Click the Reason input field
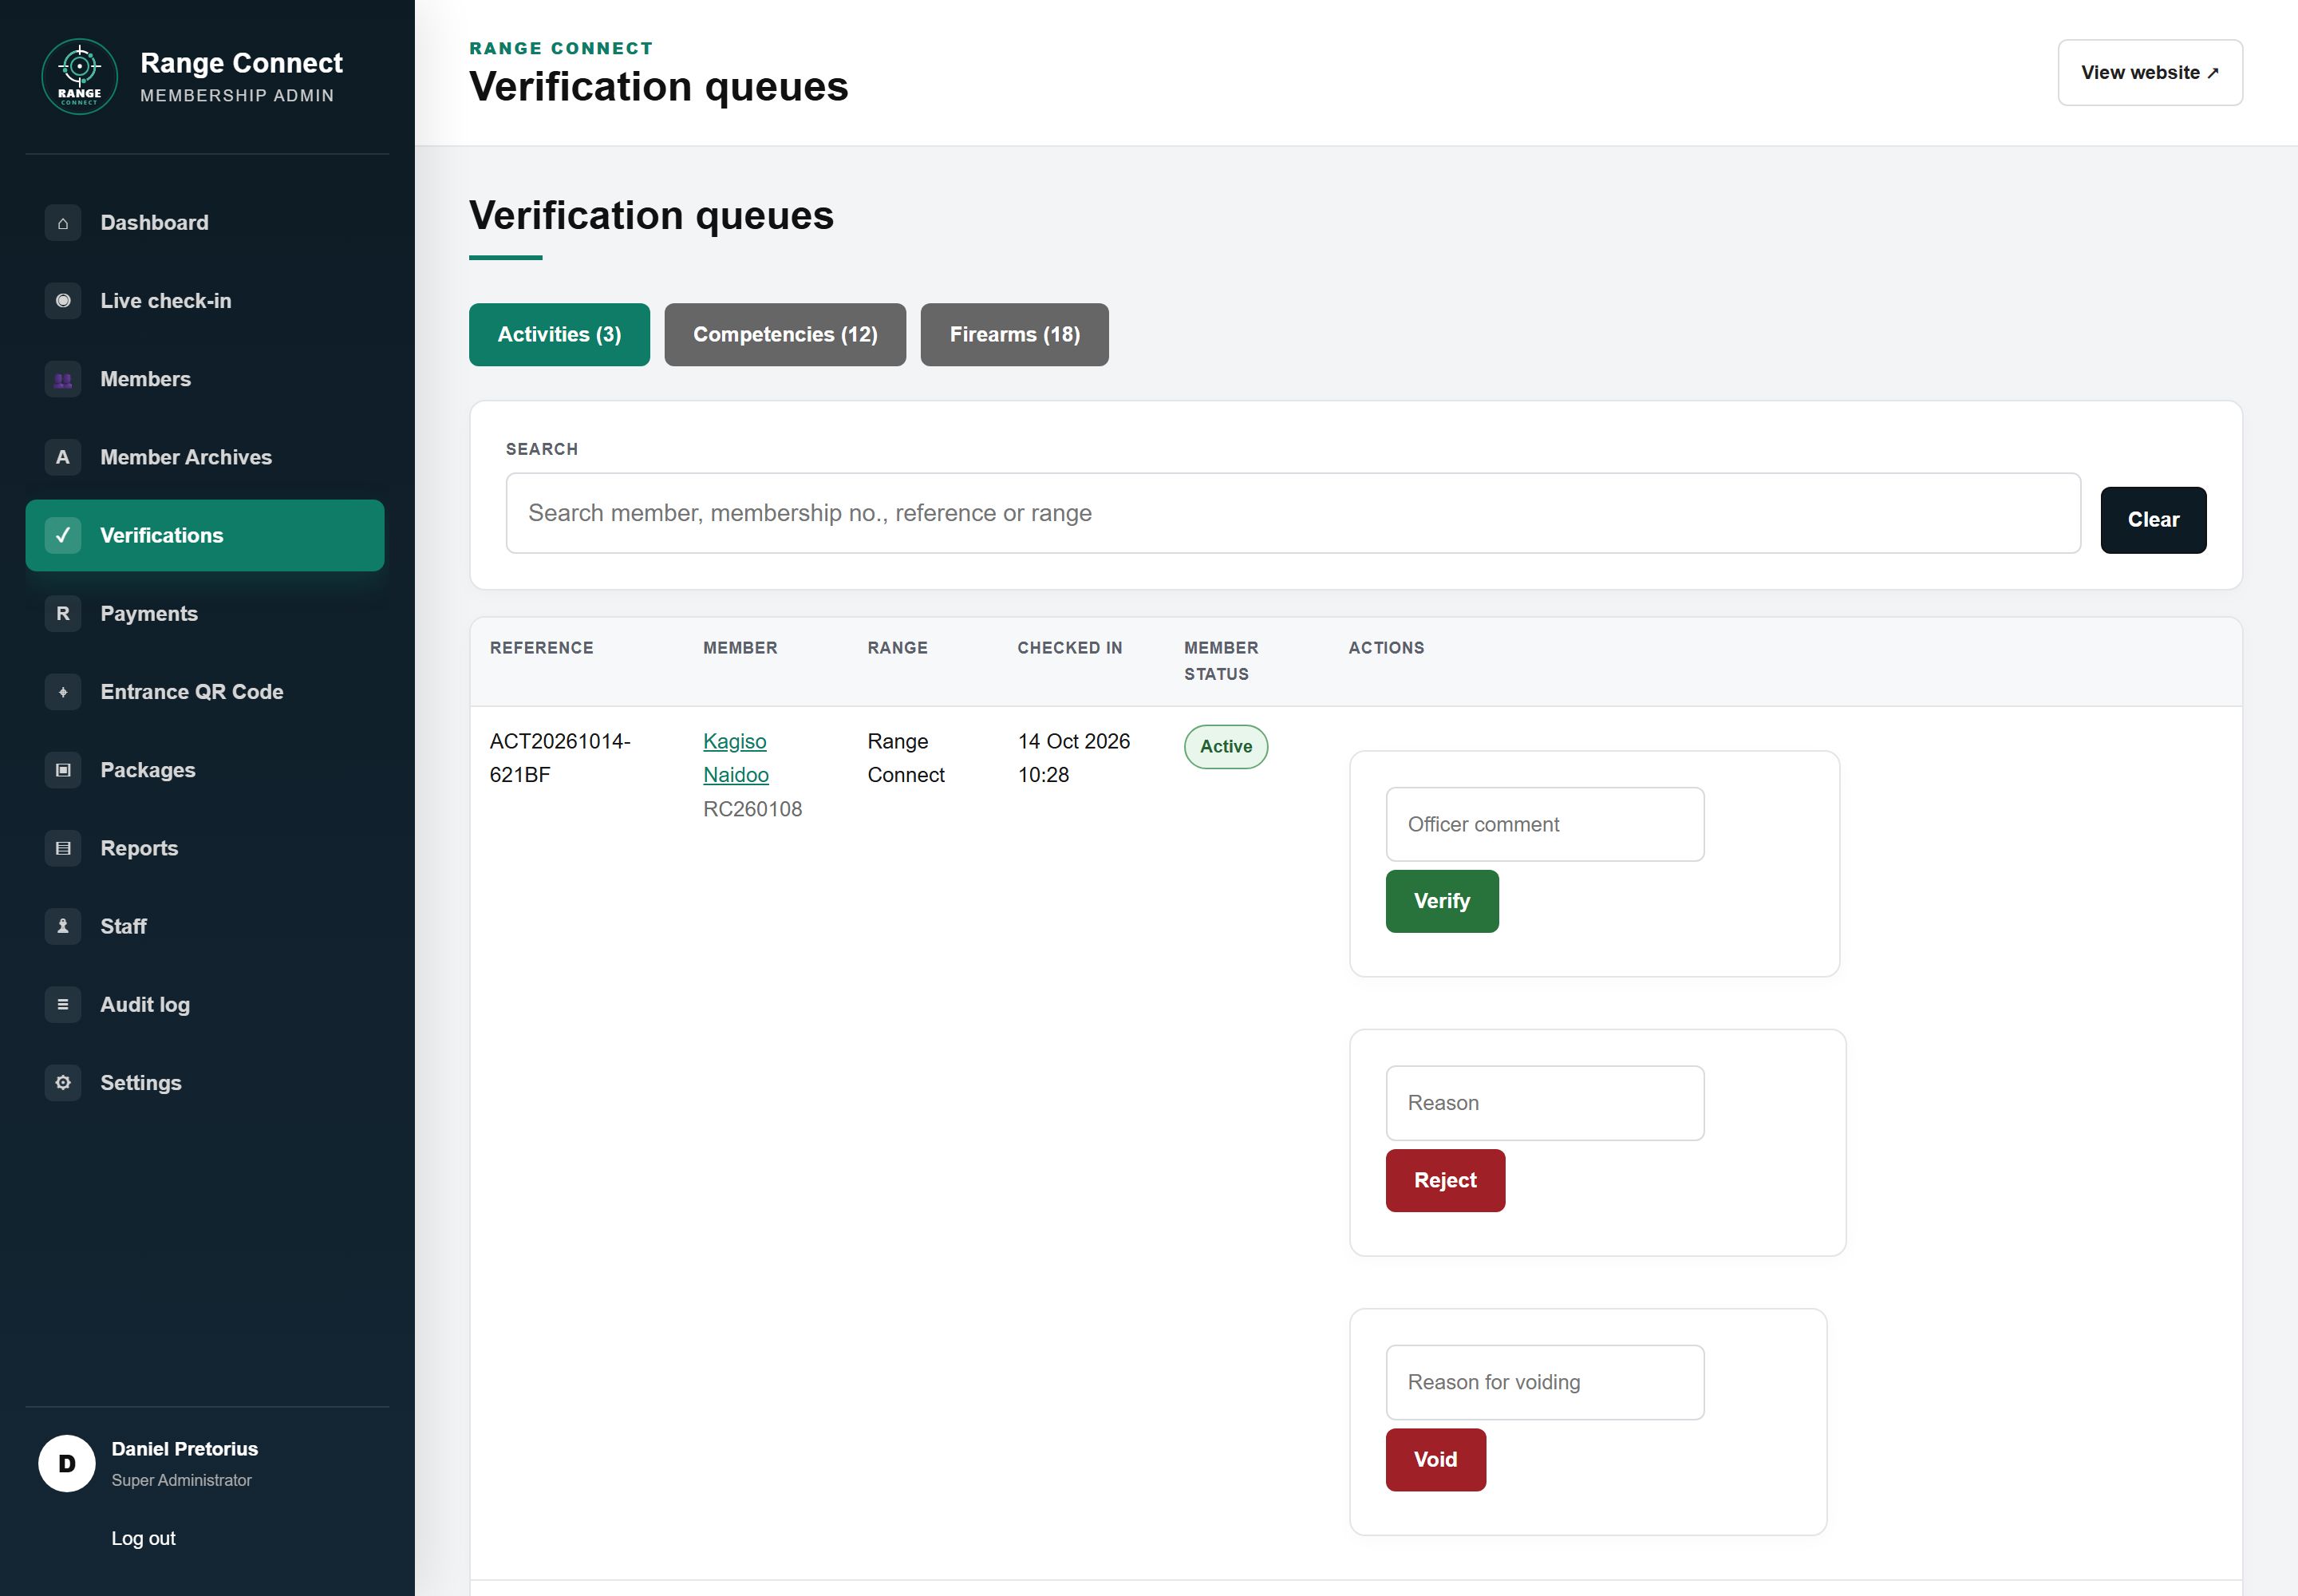The width and height of the screenshot is (2298, 1596). tap(1545, 1103)
